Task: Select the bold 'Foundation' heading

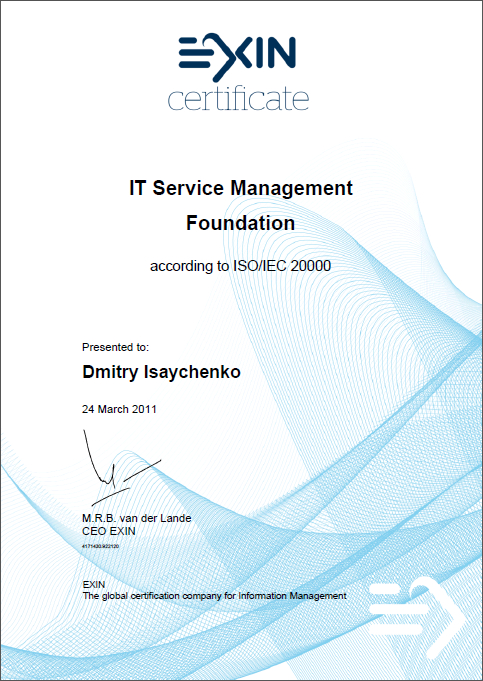Action: pos(241,224)
